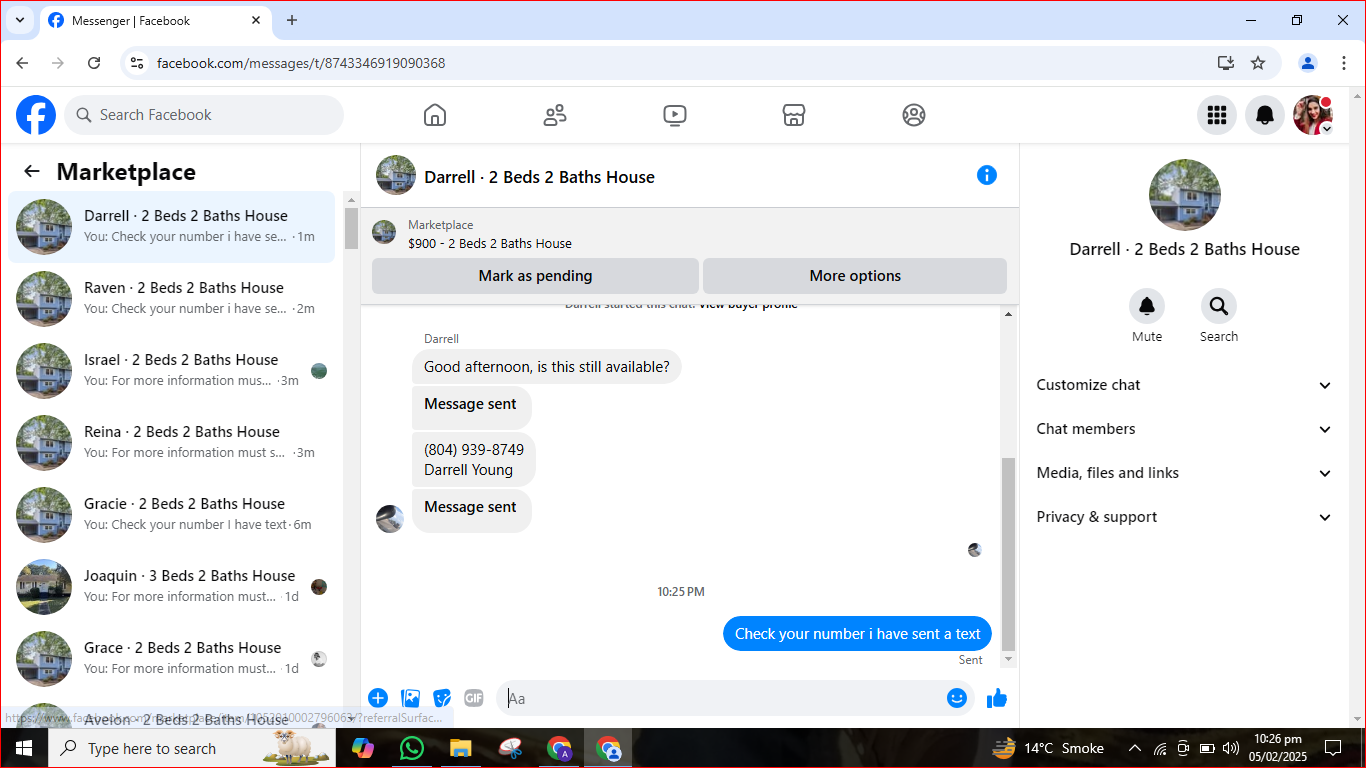Go to the Home feed icon
Image resolution: width=1366 pixels, height=768 pixels.
pos(435,115)
